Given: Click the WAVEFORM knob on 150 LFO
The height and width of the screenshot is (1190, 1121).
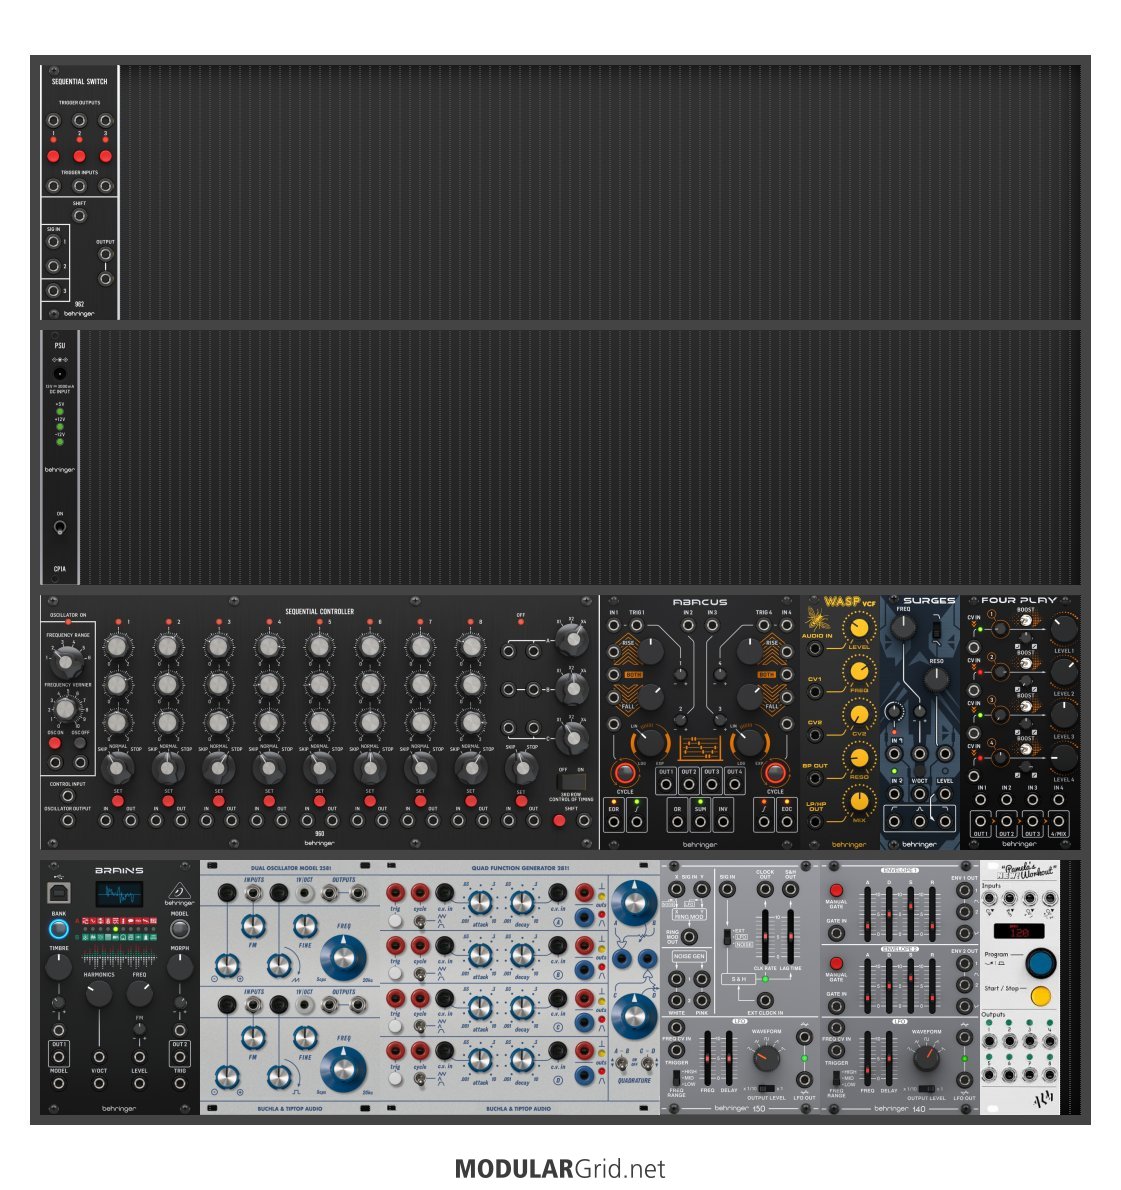Looking at the screenshot, I should tap(766, 1057).
